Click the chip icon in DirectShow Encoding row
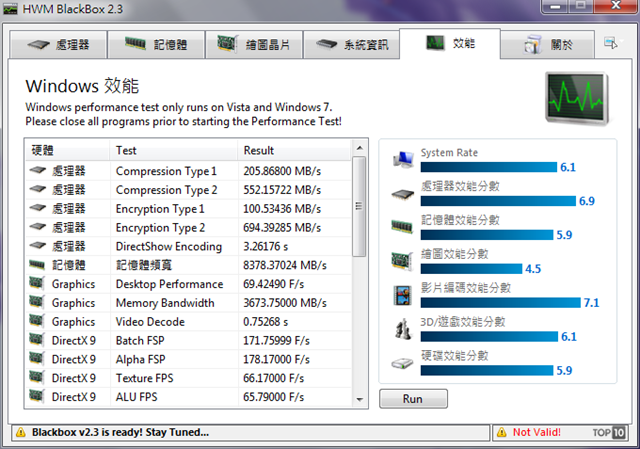Image resolution: width=640 pixels, height=449 pixels. 38,245
